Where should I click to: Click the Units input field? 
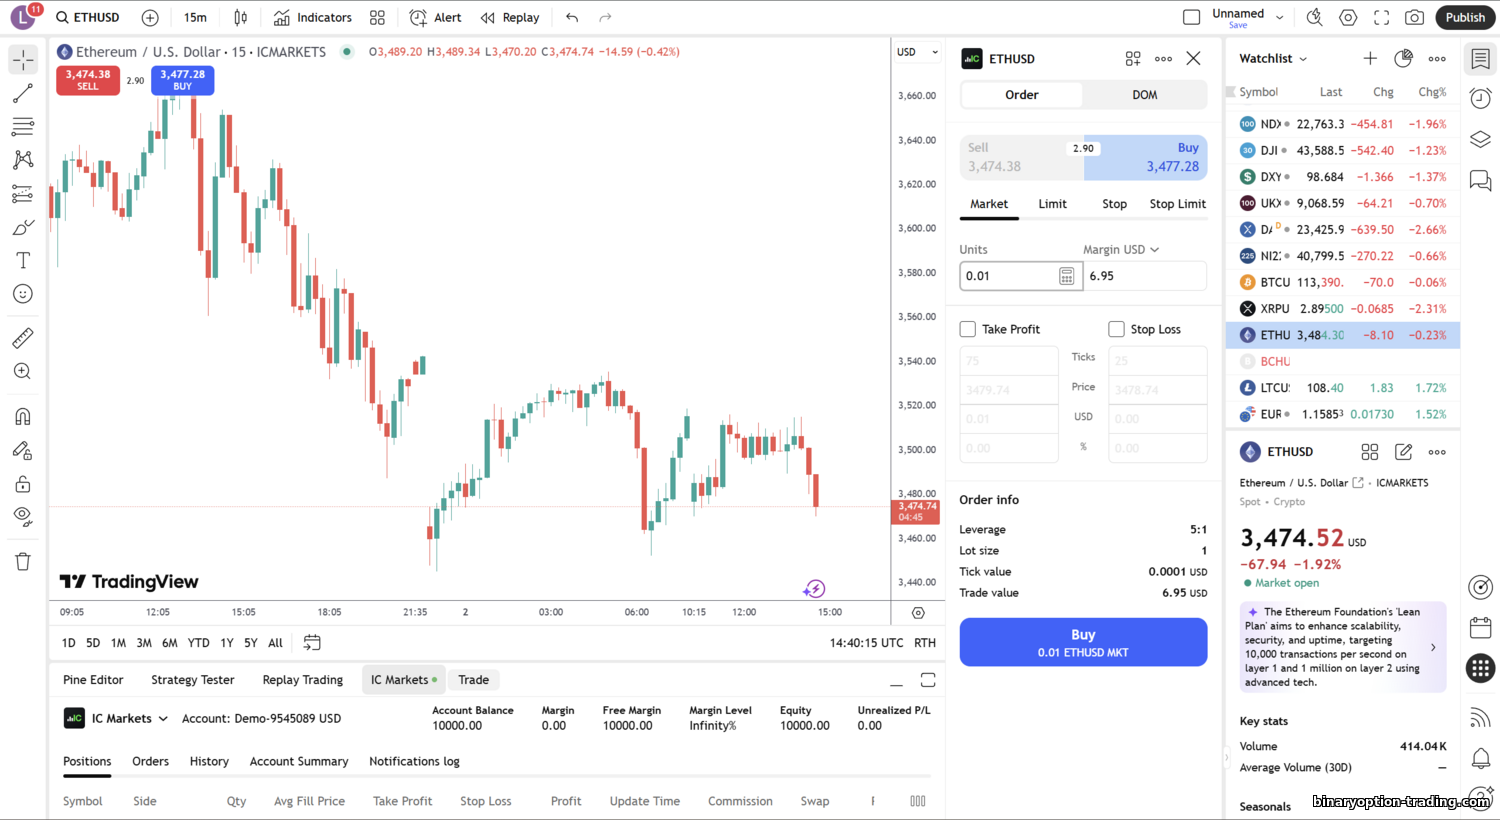point(1007,276)
